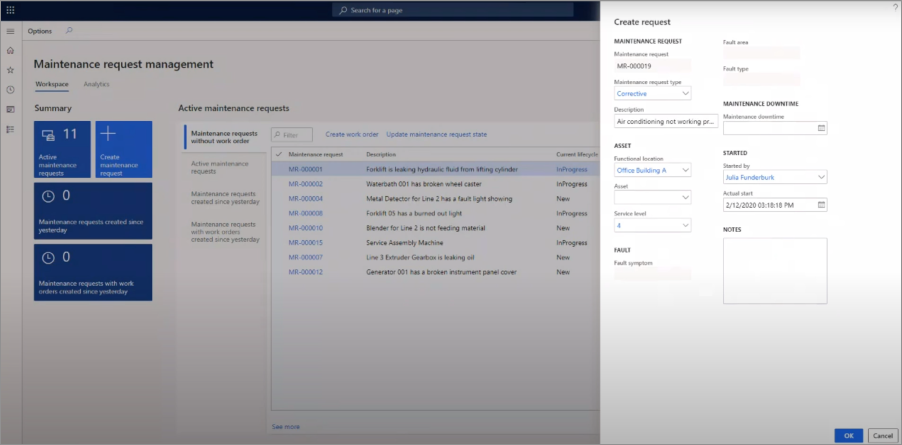The width and height of the screenshot is (902, 445).
Task: Open the app launcher waffle icon
Action: (10, 10)
